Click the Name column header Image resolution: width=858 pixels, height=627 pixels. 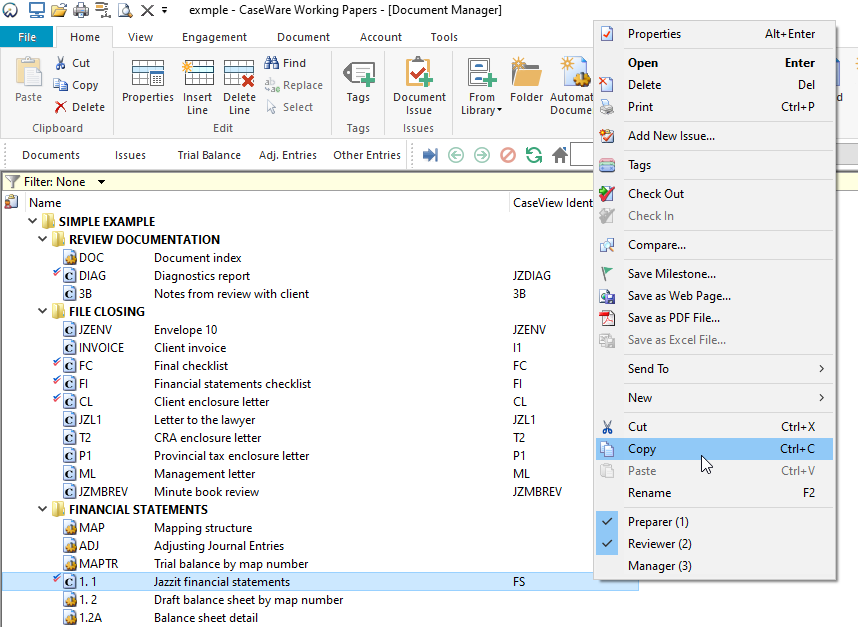coord(268,203)
